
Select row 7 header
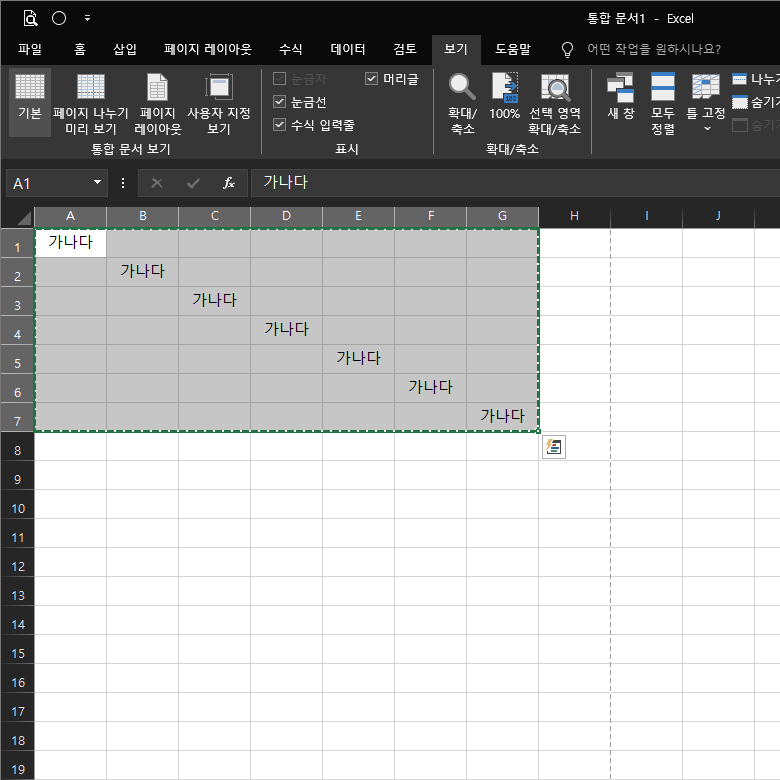click(17, 417)
